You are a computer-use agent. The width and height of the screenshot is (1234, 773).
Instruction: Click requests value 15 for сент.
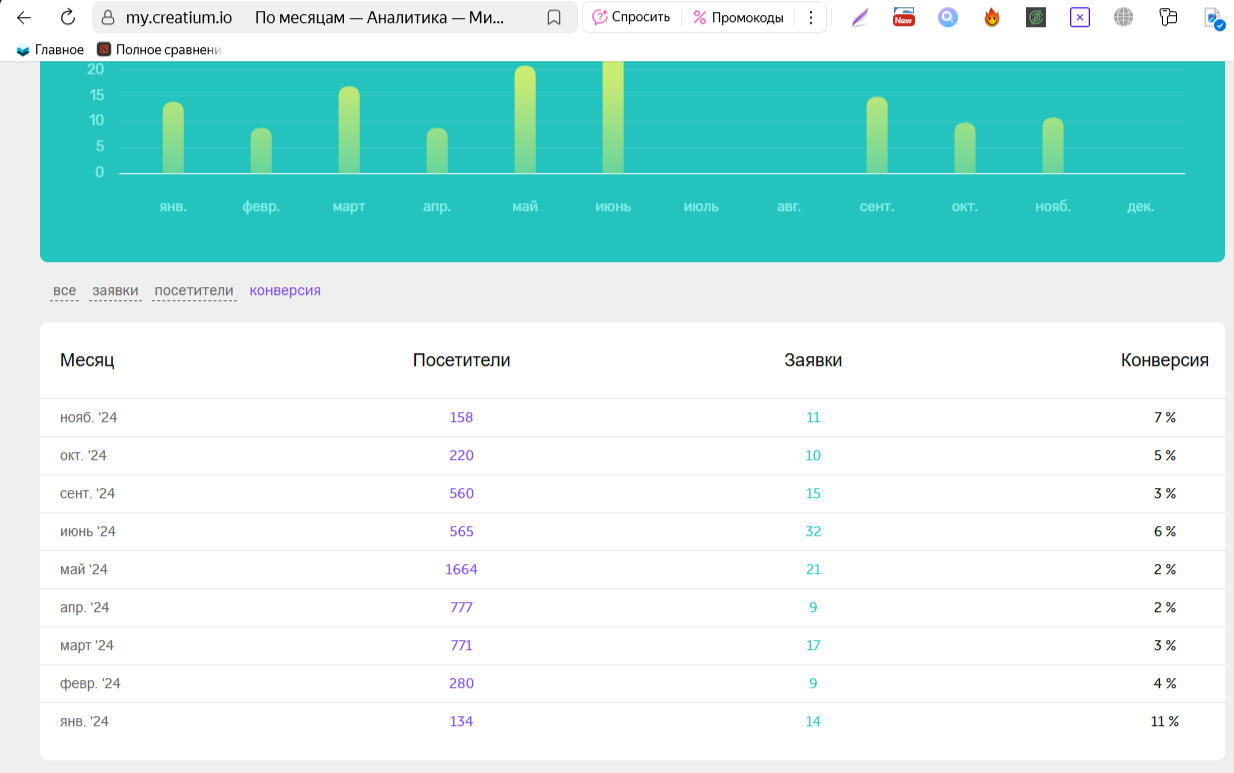click(813, 493)
